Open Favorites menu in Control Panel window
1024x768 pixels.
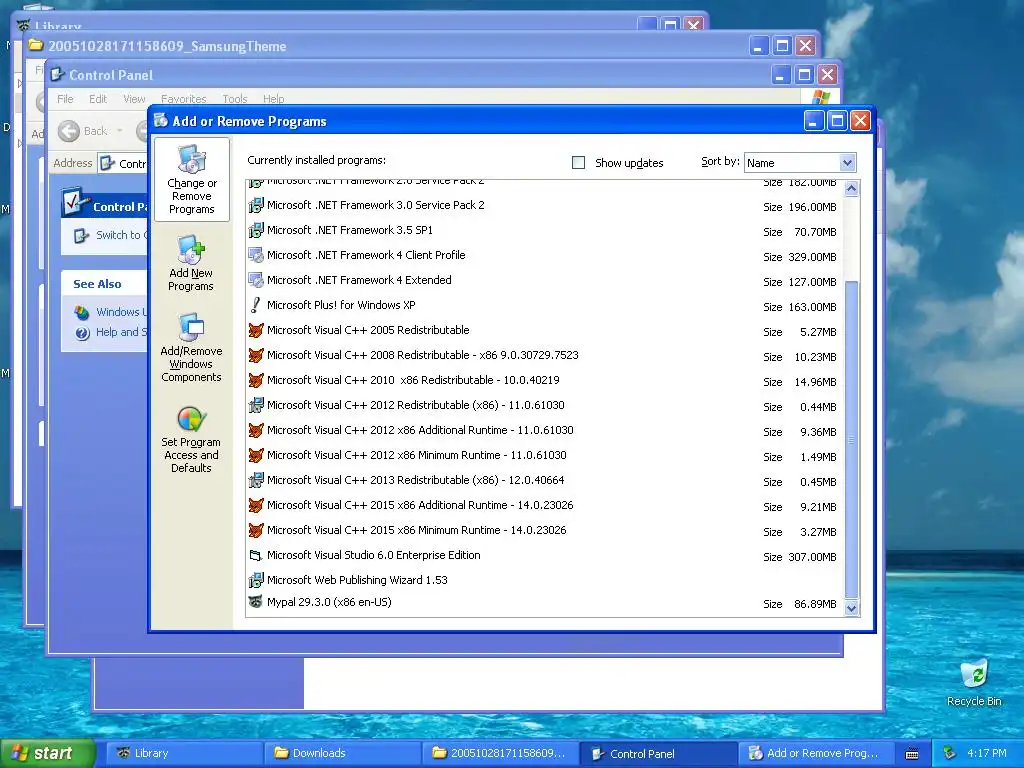[x=184, y=99]
